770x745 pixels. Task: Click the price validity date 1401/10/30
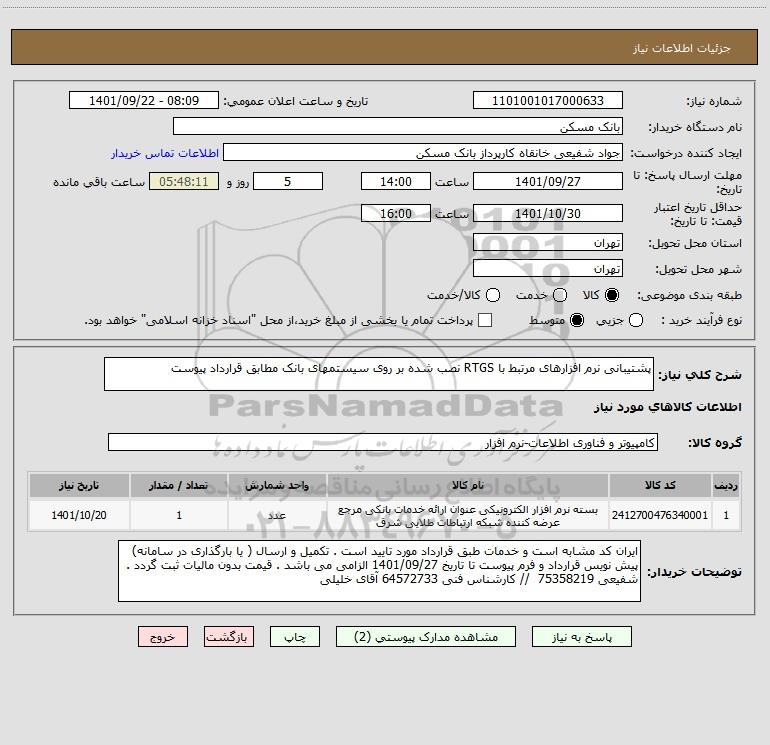coord(548,214)
